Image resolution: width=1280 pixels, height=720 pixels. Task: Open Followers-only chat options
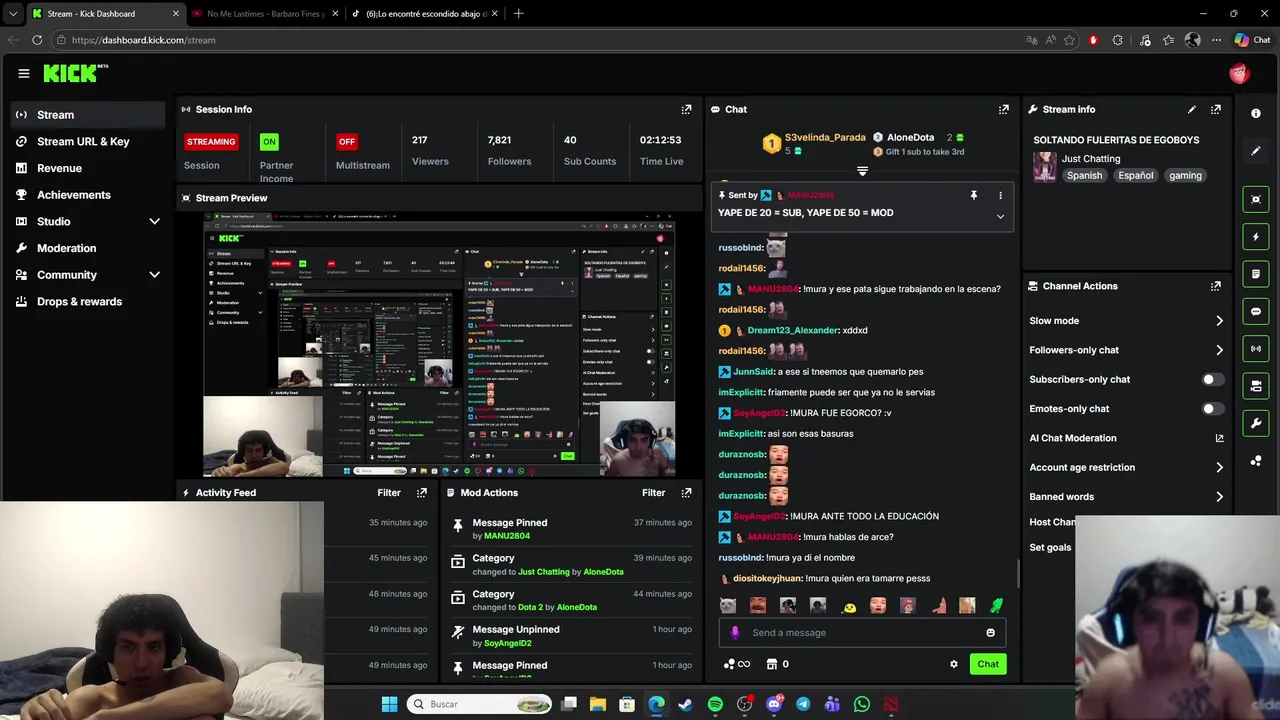[1126, 350]
